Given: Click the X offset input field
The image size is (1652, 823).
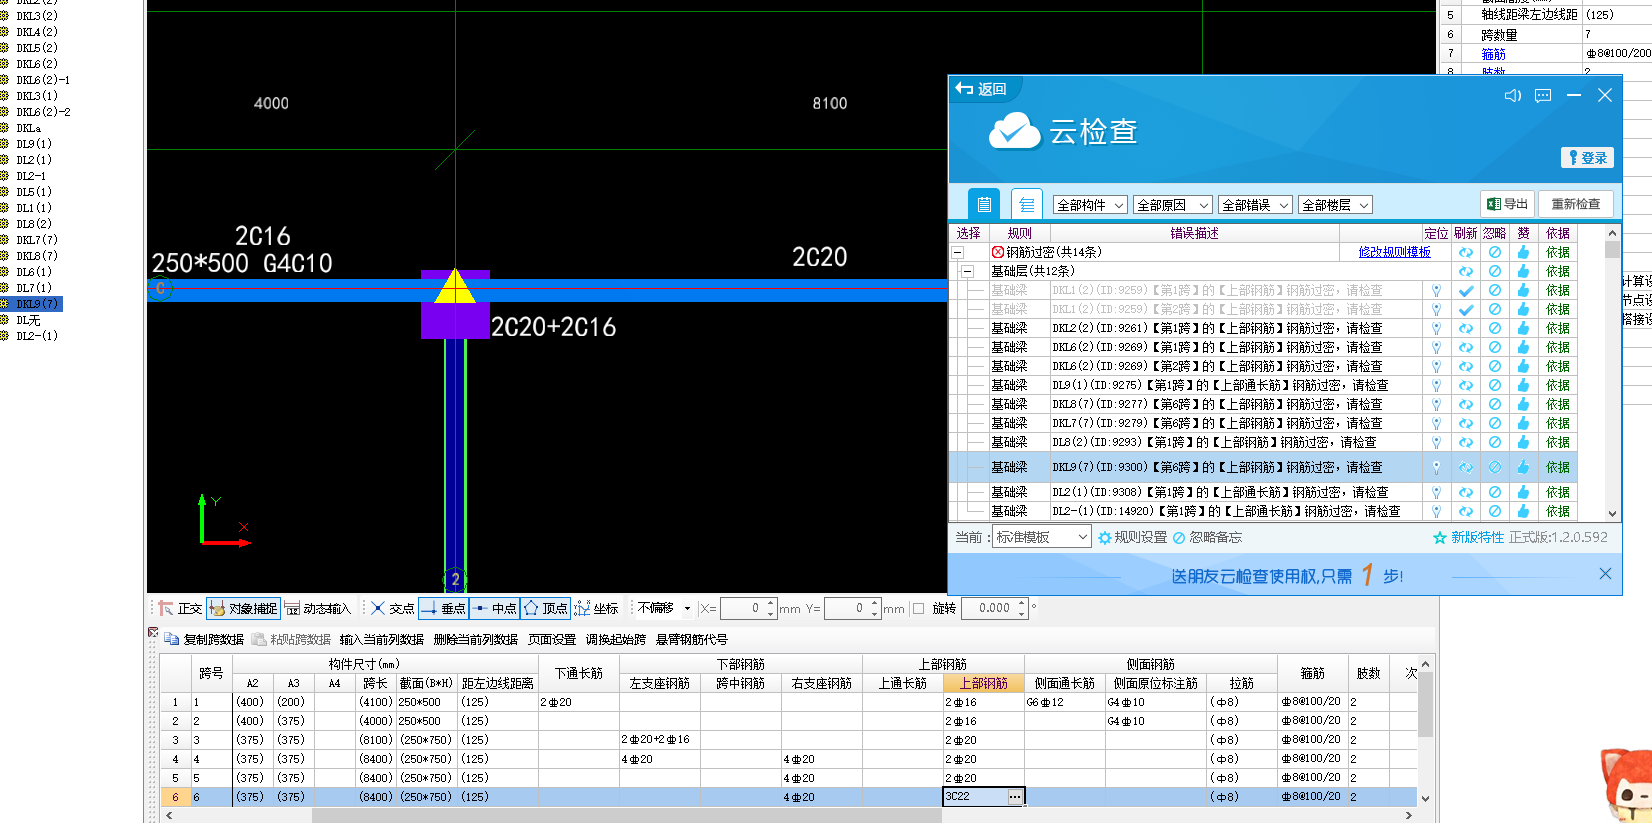Looking at the screenshot, I should (x=749, y=608).
